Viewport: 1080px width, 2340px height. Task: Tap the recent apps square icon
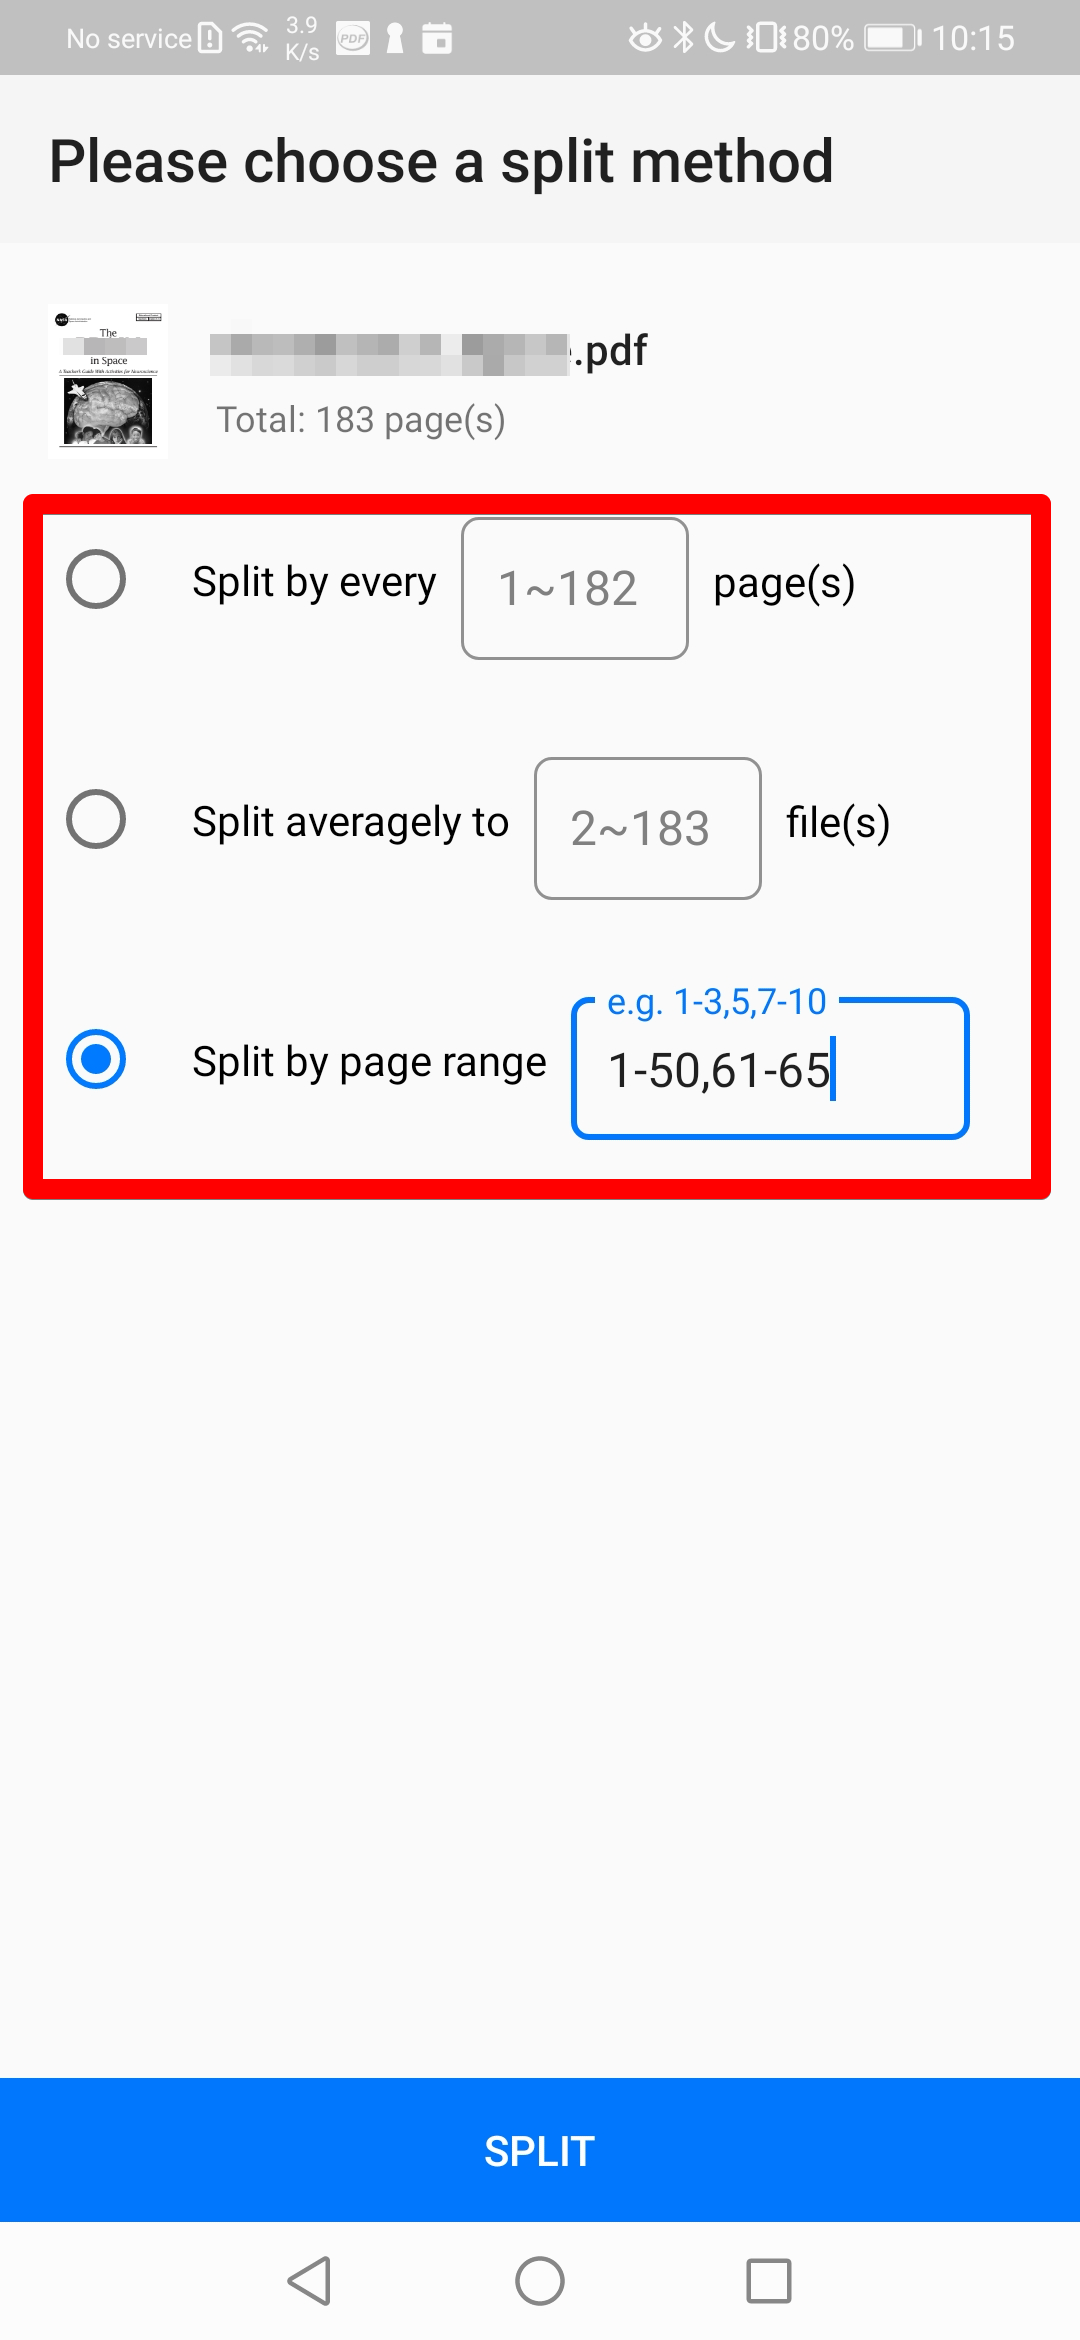769,2281
